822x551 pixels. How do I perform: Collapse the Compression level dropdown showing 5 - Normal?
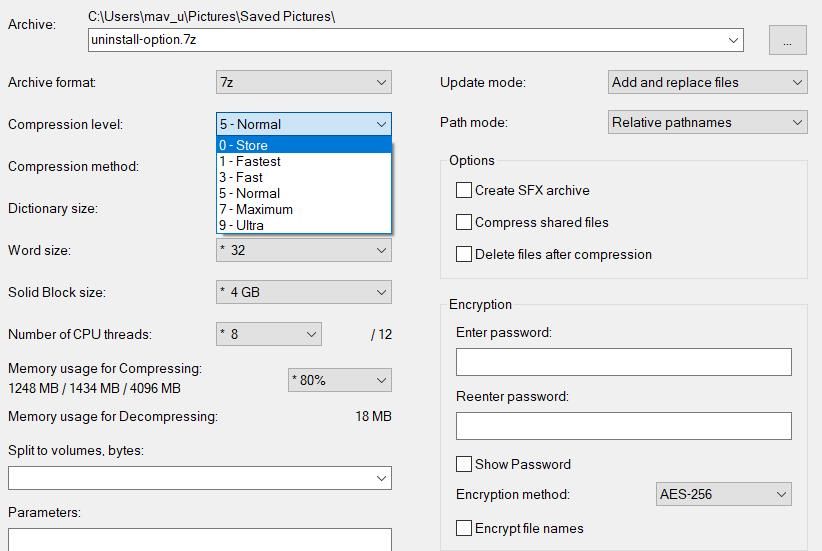pyautogui.click(x=304, y=124)
